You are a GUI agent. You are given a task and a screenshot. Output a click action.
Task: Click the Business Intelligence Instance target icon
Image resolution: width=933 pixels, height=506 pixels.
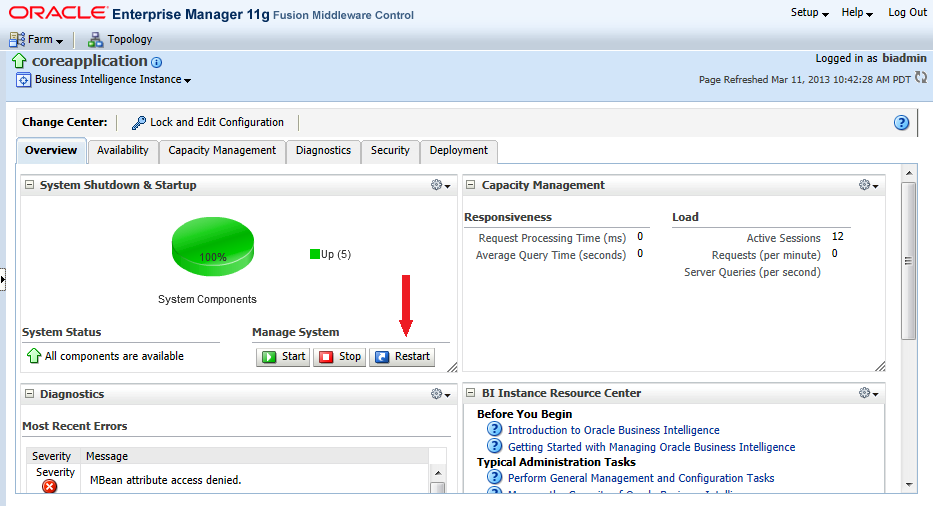point(23,80)
